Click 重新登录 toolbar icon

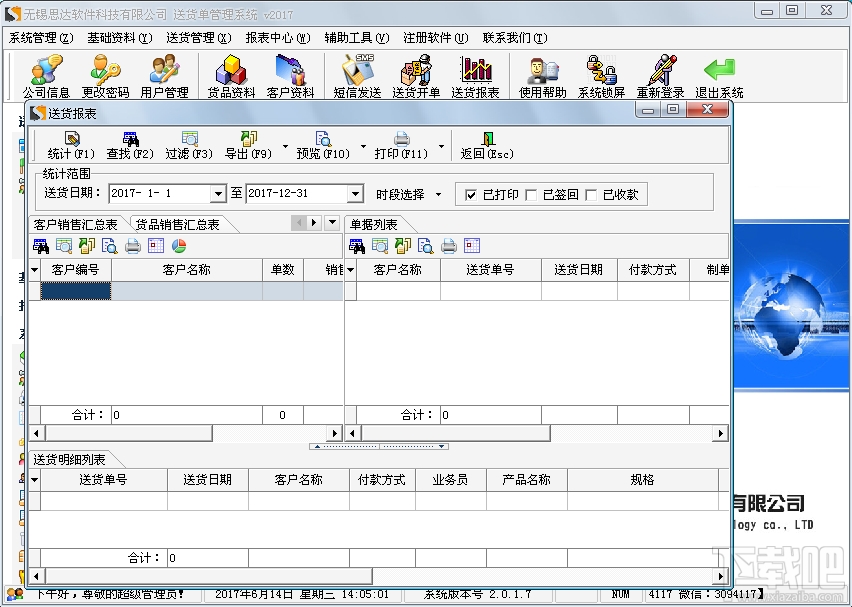pos(660,77)
